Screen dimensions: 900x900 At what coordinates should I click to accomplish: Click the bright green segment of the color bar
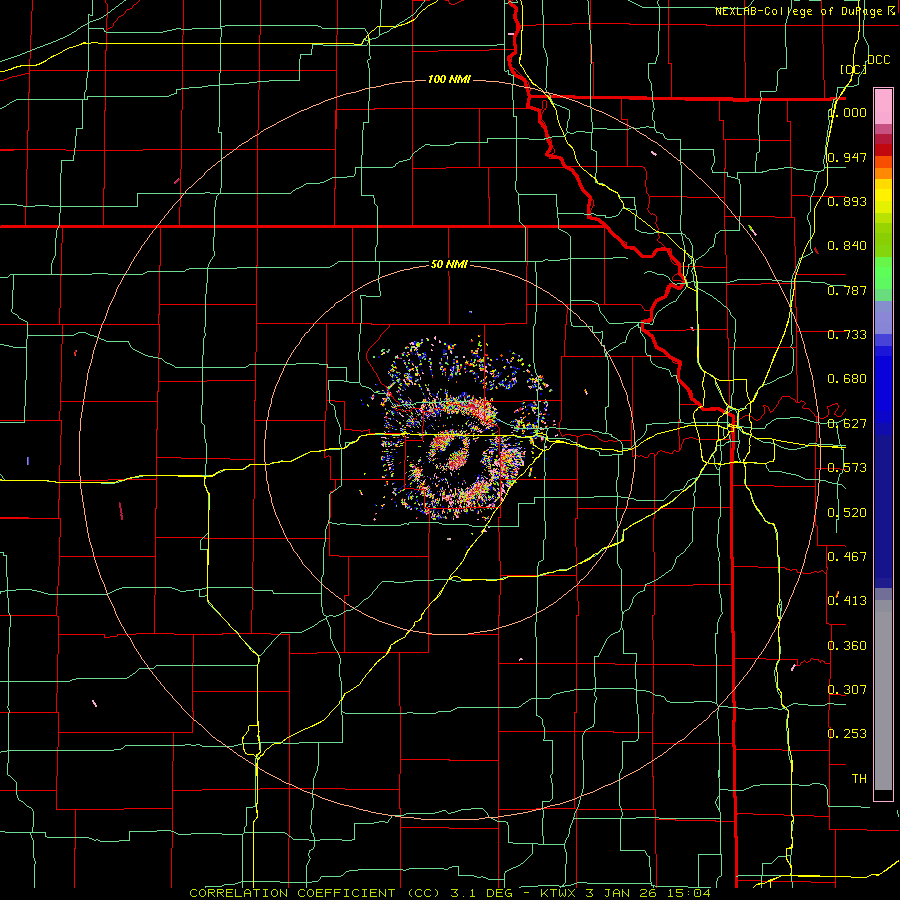pyautogui.click(x=883, y=273)
